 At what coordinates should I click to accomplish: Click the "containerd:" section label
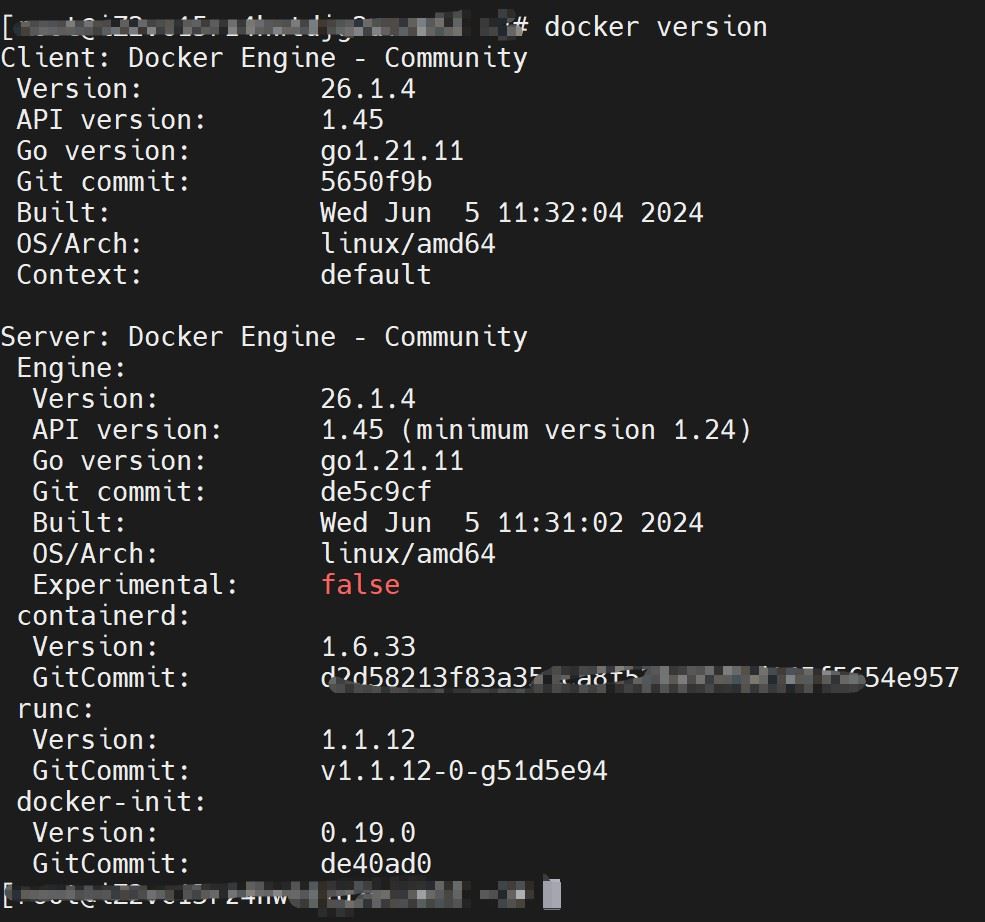(x=104, y=616)
